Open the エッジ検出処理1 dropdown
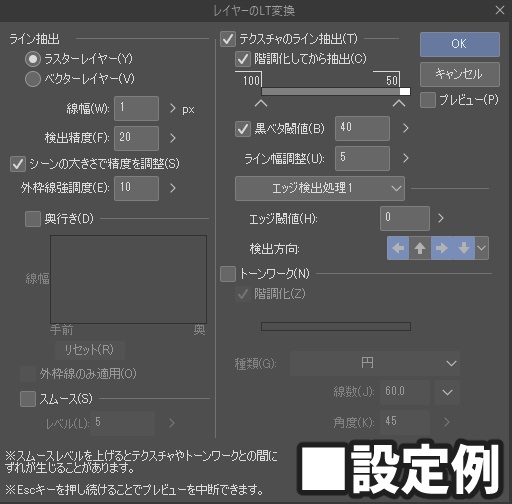512x504 pixels. (x=320, y=188)
